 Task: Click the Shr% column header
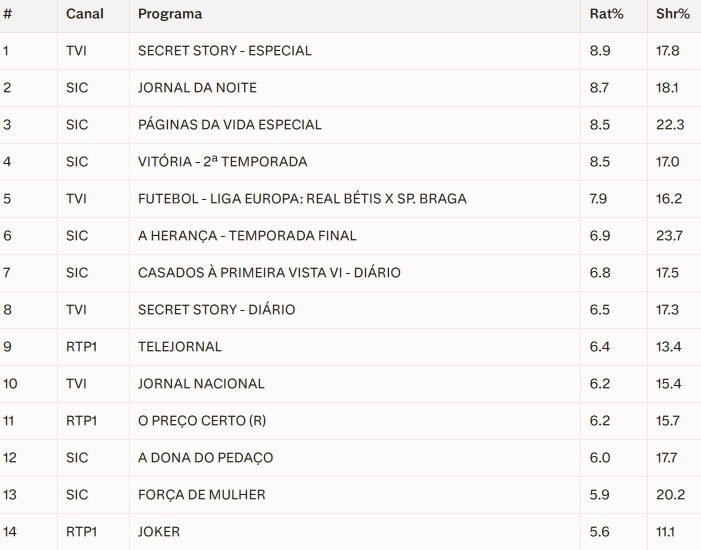[x=673, y=14]
